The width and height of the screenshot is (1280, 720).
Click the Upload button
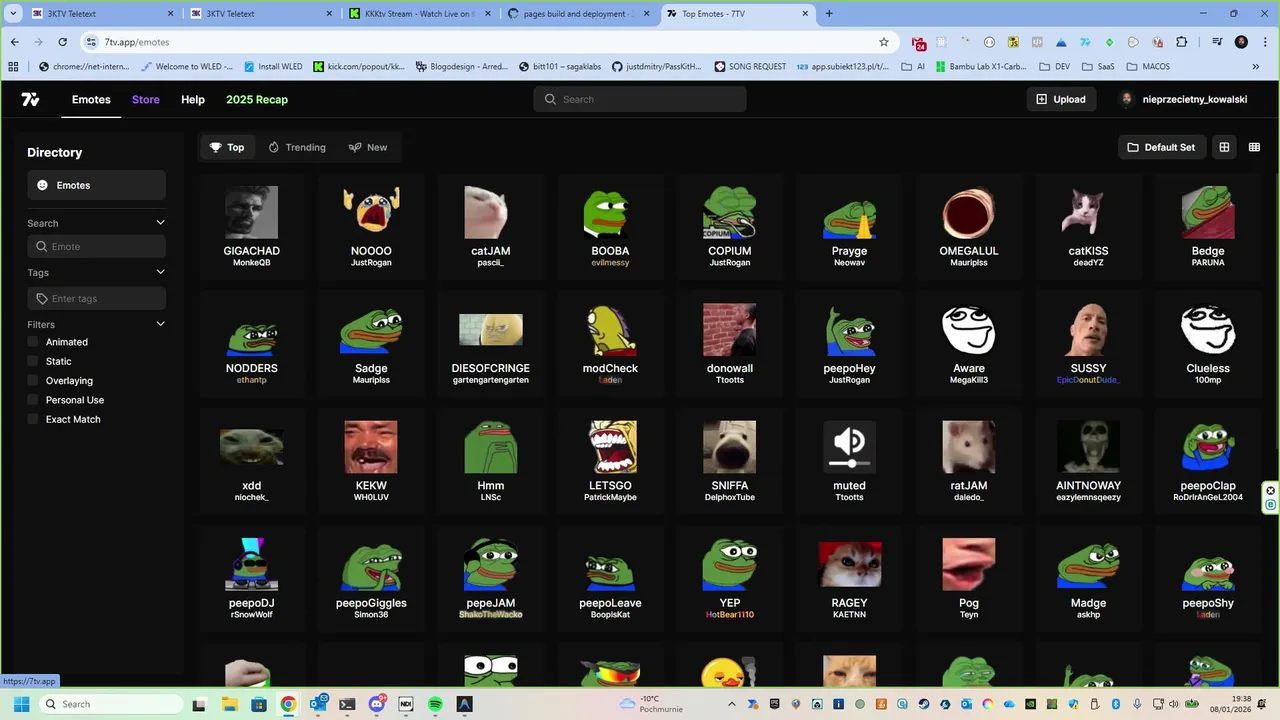(1061, 99)
